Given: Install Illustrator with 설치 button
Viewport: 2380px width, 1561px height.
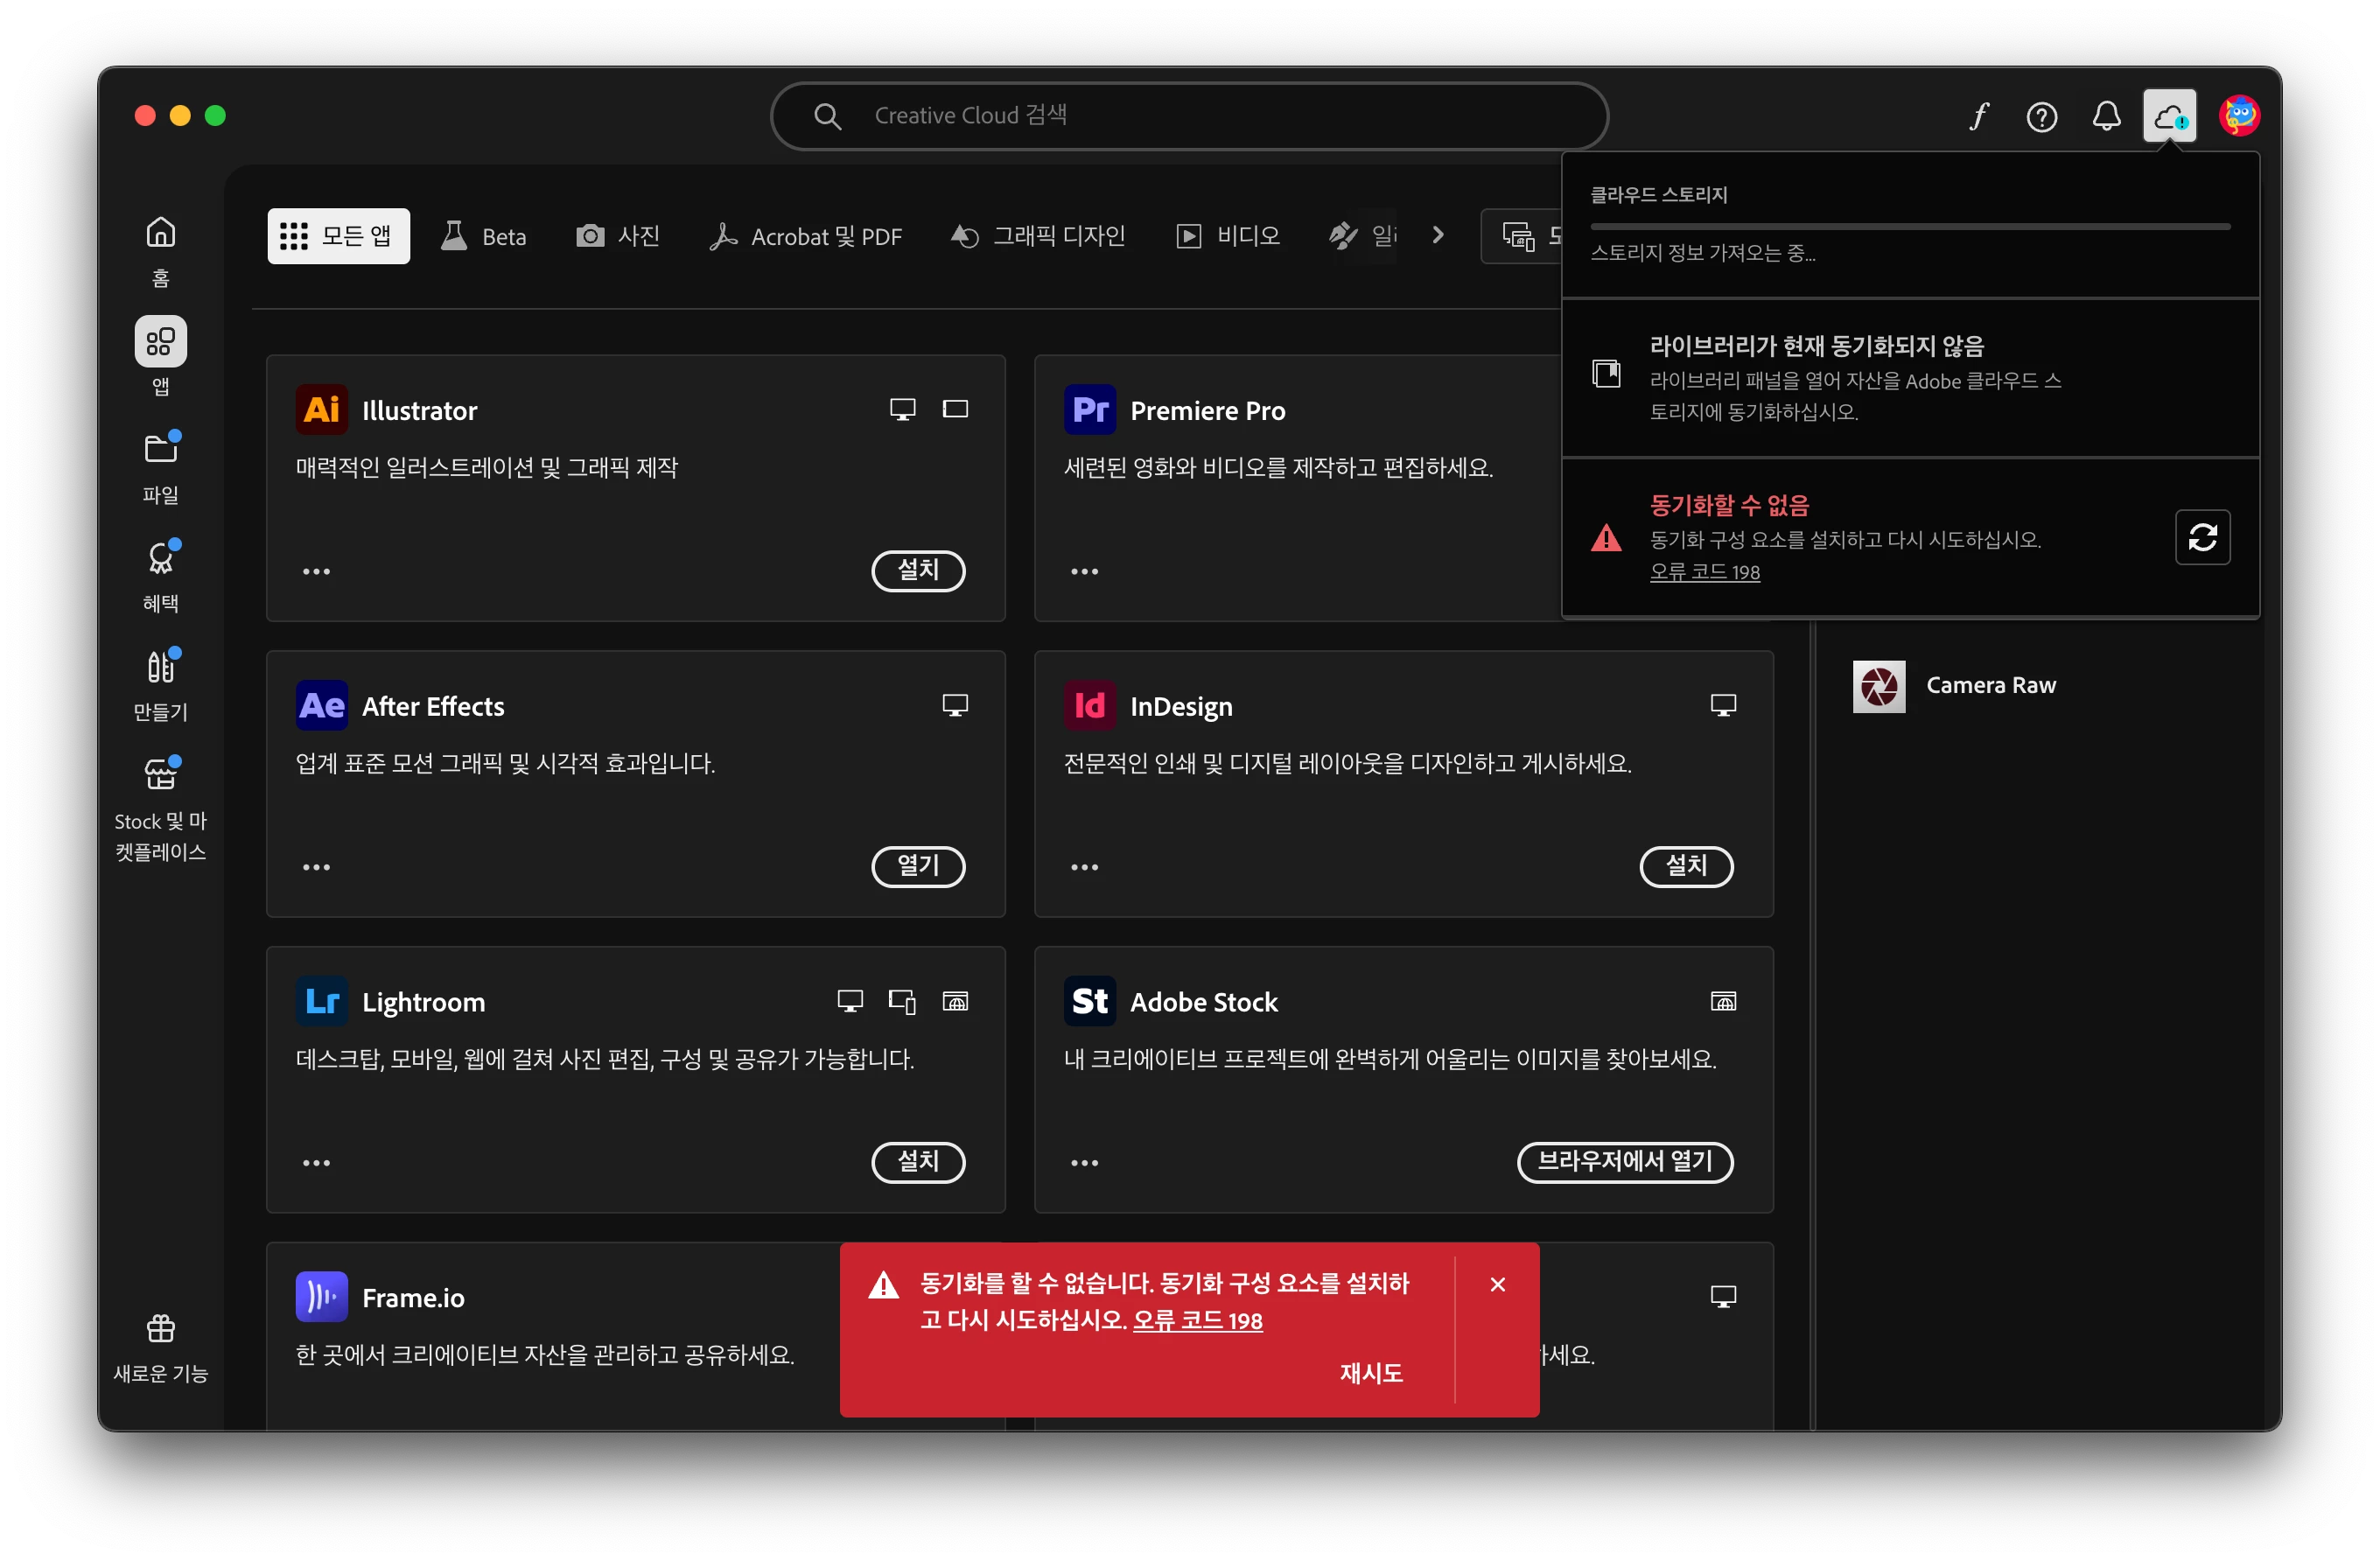Looking at the screenshot, I should coord(917,570).
